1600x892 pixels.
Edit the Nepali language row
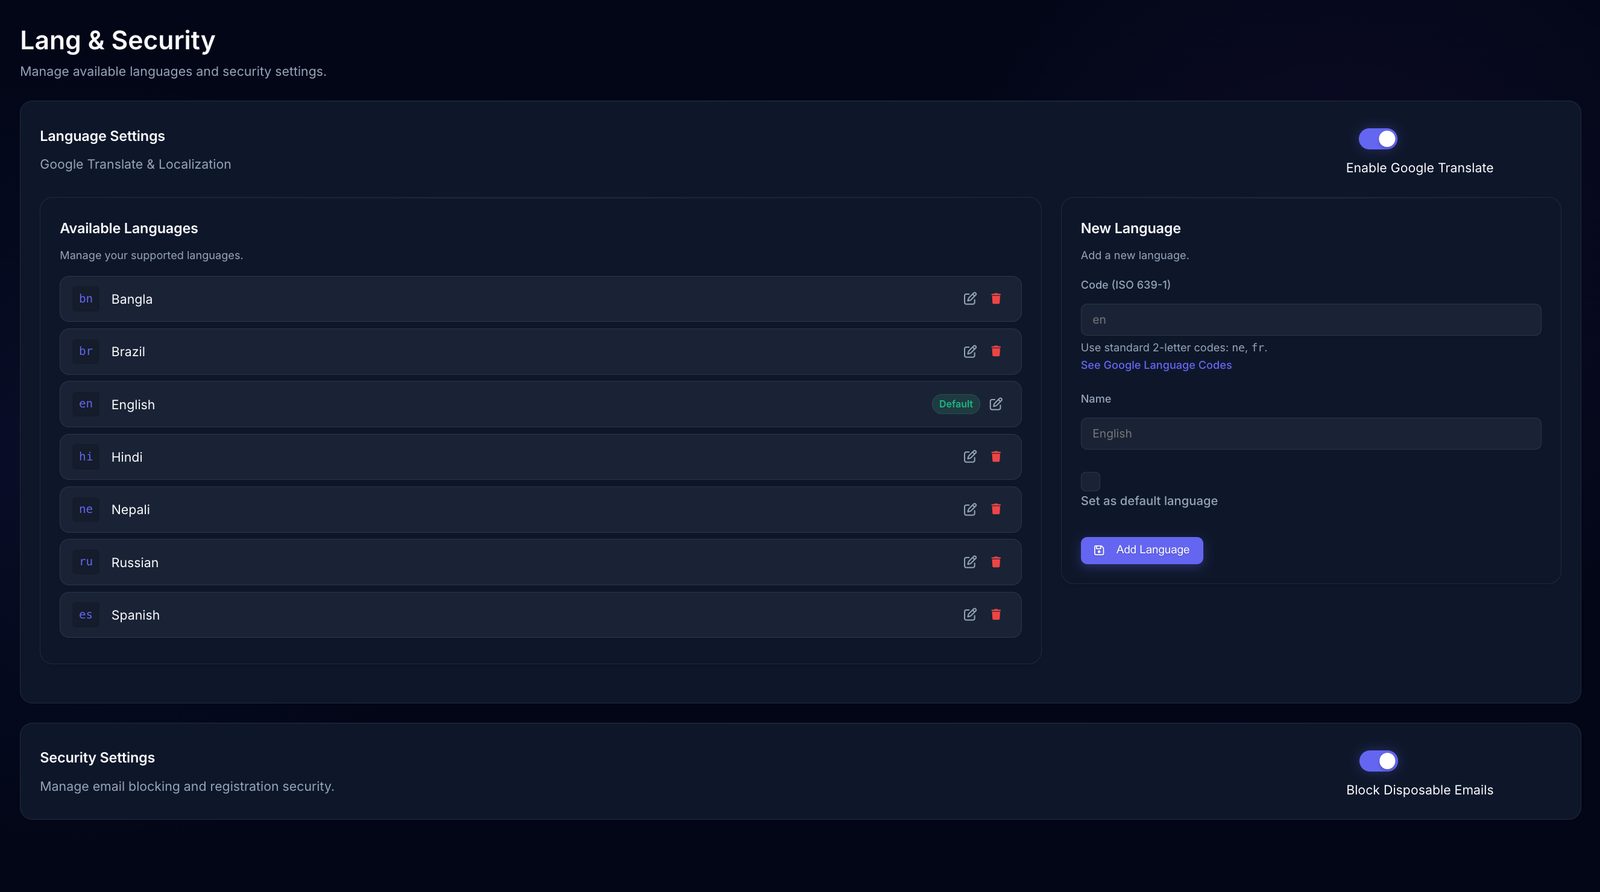point(969,510)
